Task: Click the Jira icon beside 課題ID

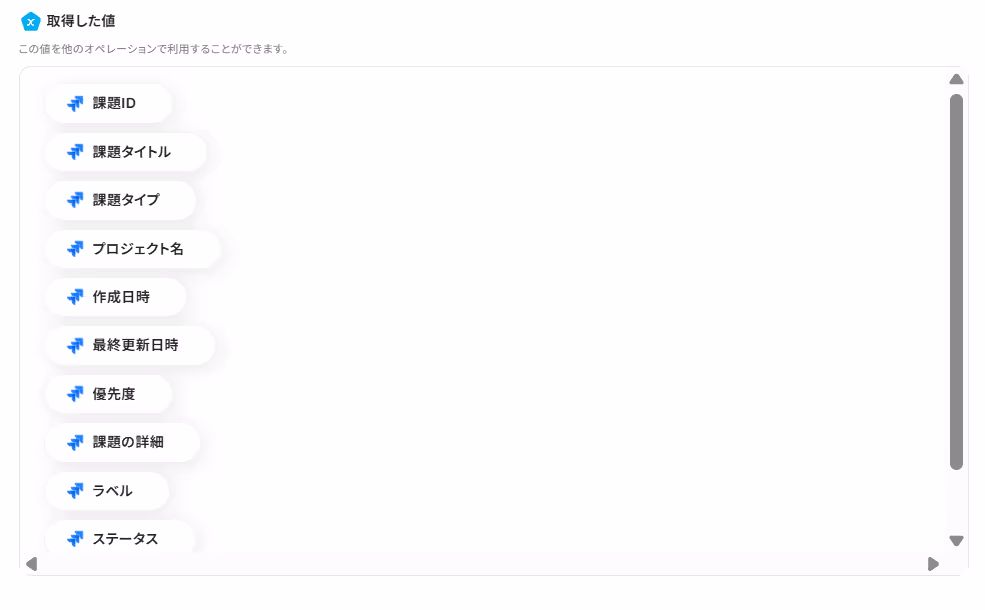Action: [x=75, y=103]
